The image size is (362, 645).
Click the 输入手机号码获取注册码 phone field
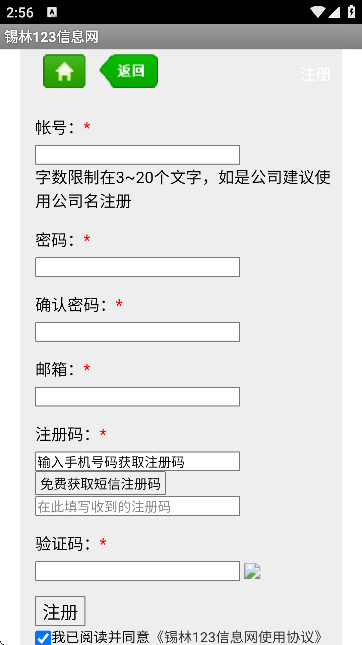point(137,461)
